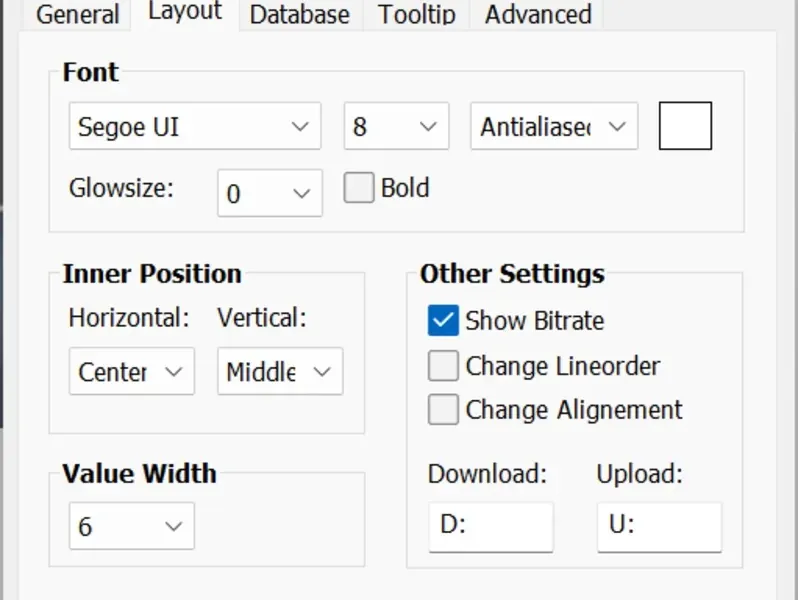This screenshot has width=798, height=600.
Task: Click the white font color swatch
Action: 685,126
